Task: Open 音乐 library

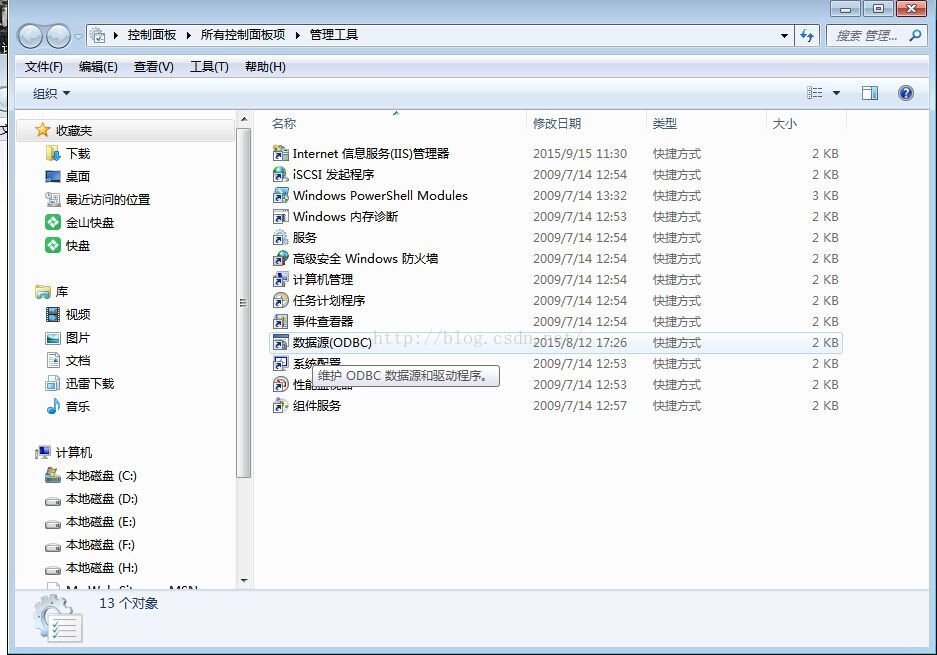Action: [x=68, y=406]
